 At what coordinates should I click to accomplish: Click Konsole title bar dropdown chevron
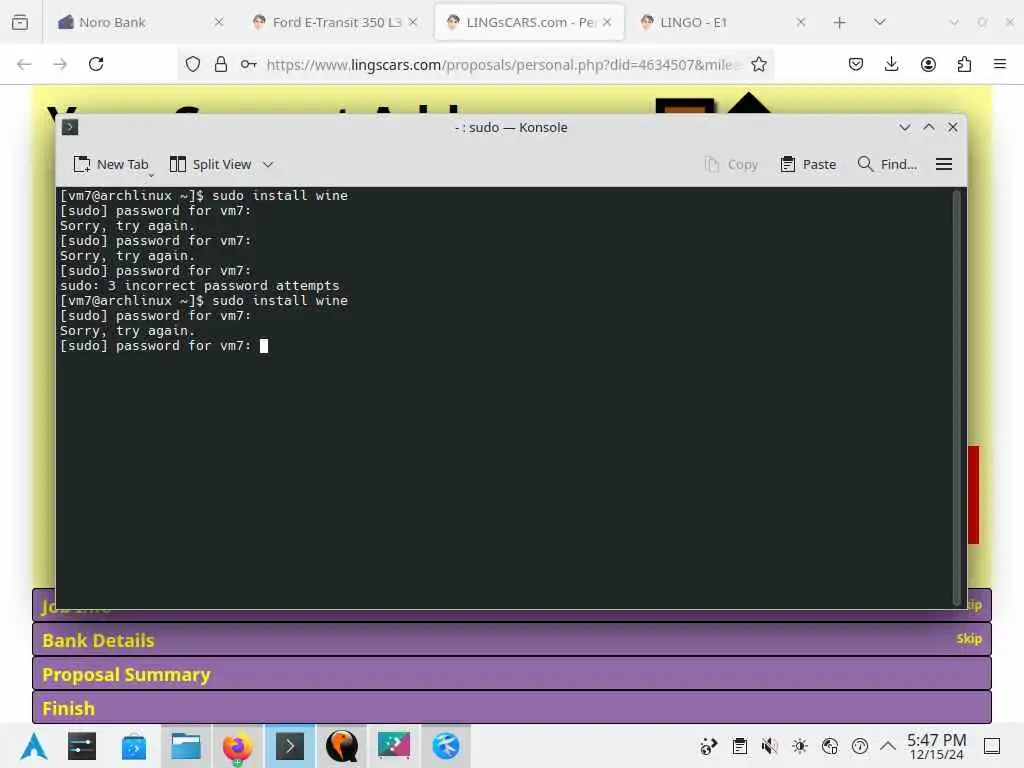point(904,127)
